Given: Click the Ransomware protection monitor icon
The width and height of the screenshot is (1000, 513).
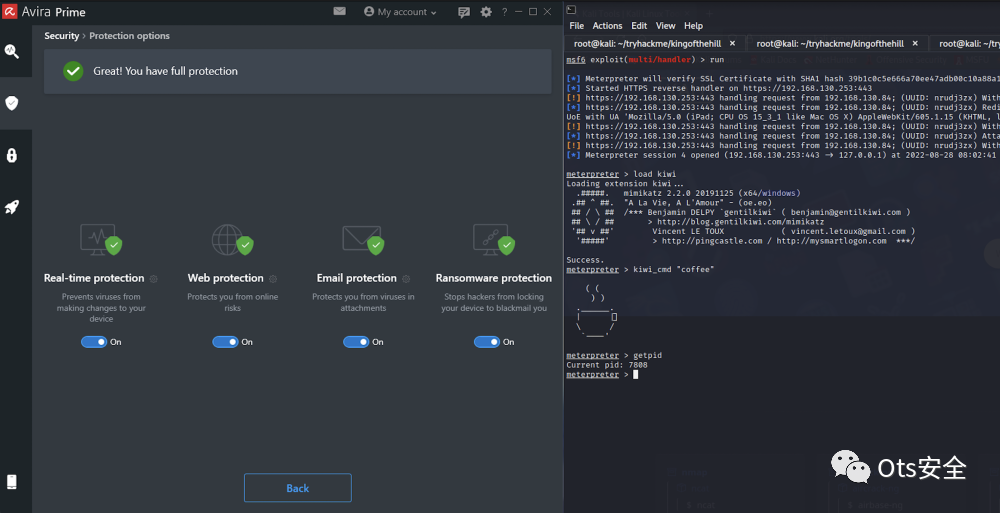Looking at the screenshot, I should tap(494, 239).
